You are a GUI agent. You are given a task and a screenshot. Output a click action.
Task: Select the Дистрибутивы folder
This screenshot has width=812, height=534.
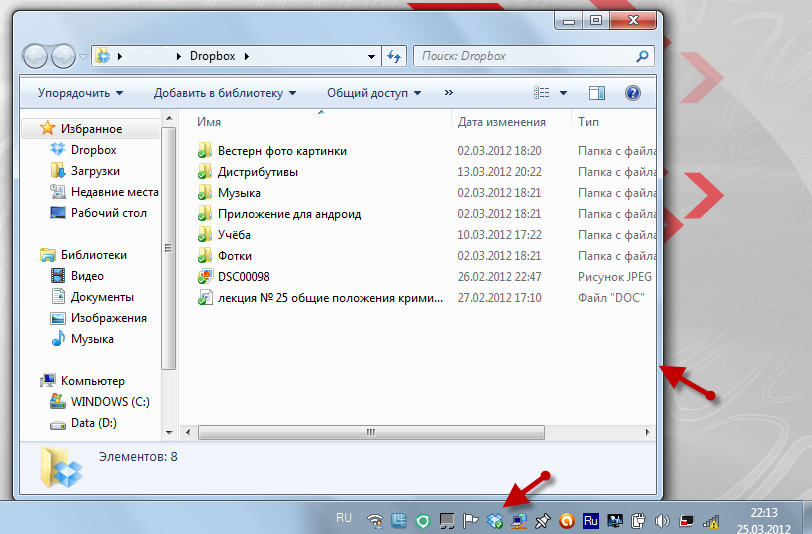[257, 172]
